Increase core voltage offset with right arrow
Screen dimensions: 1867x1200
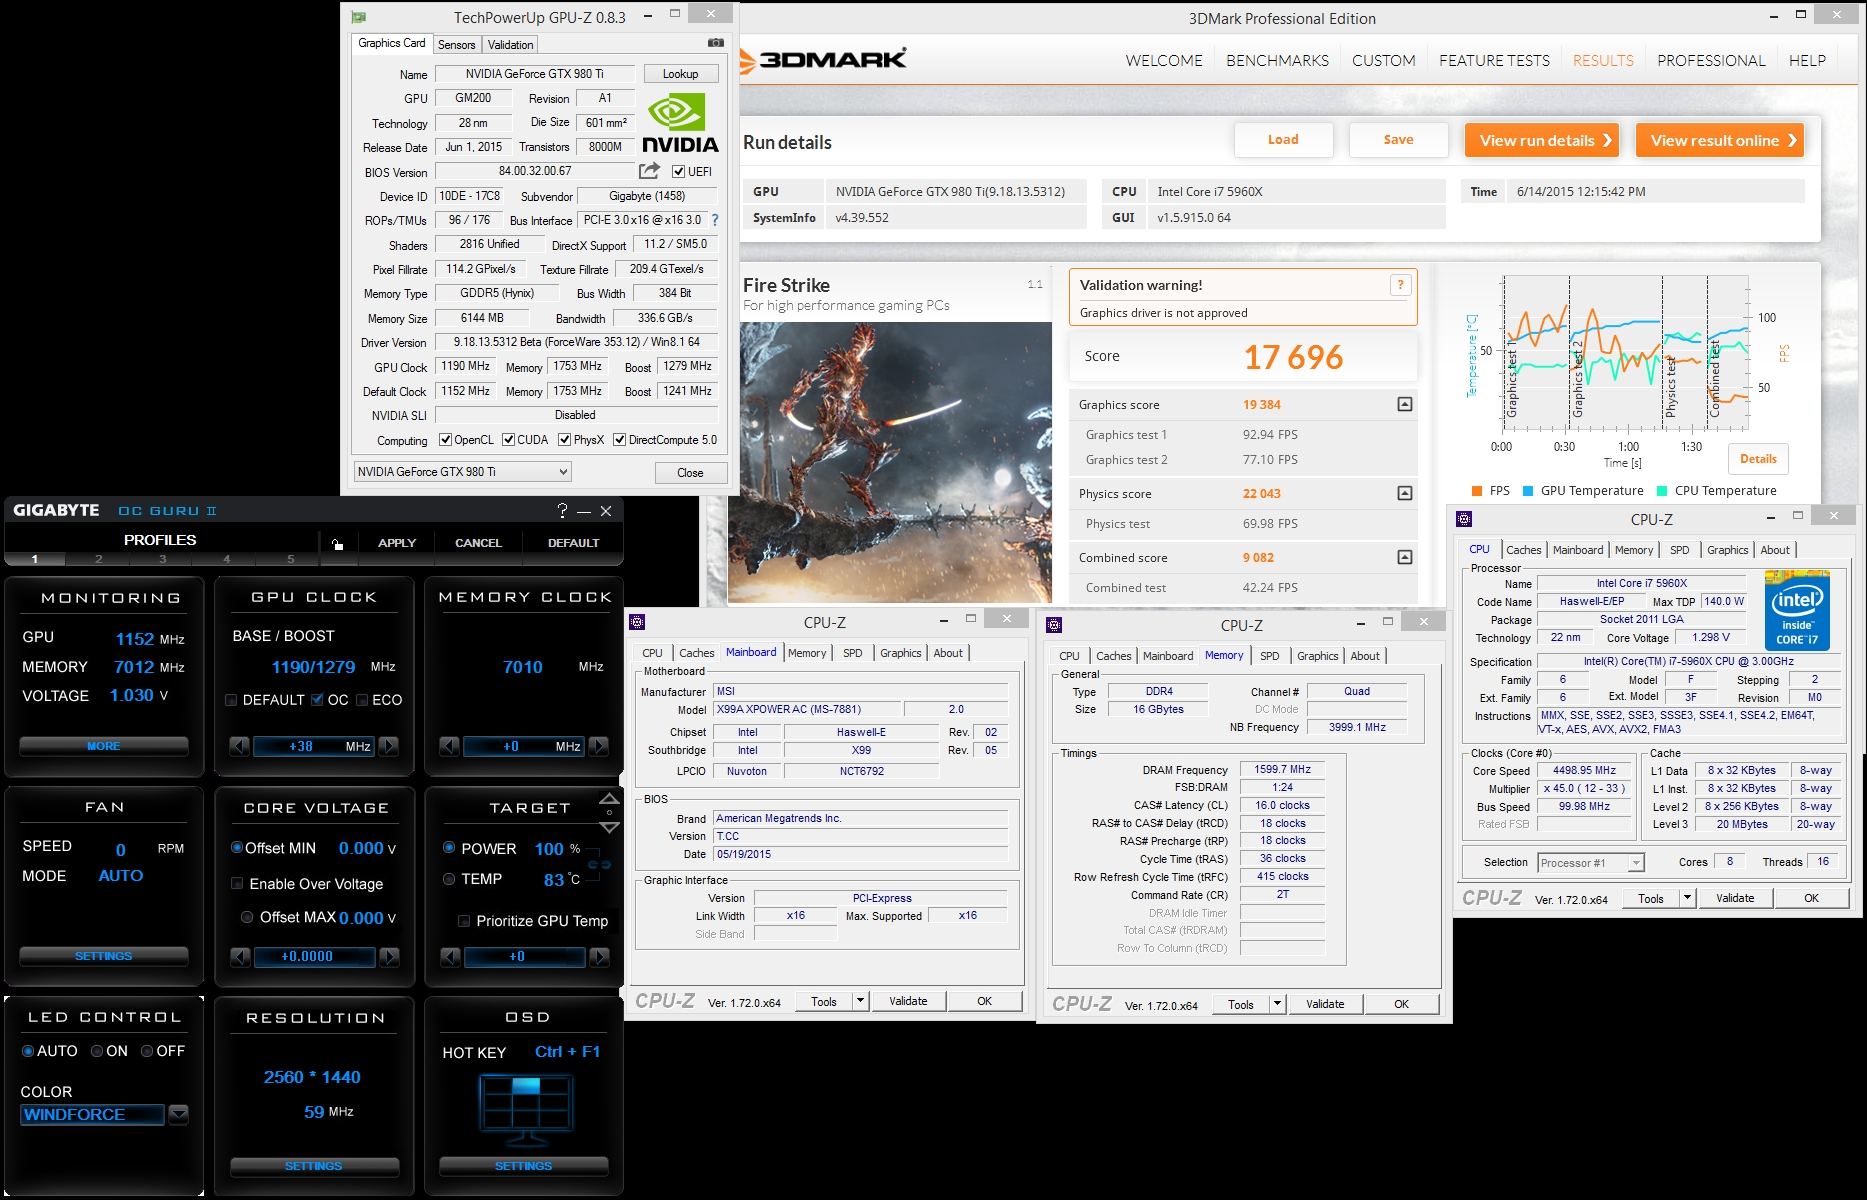point(390,957)
